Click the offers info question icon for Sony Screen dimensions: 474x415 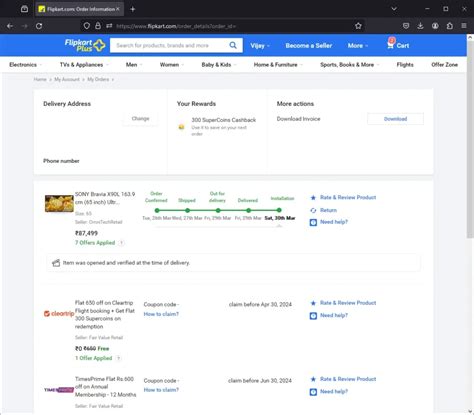(x=121, y=243)
